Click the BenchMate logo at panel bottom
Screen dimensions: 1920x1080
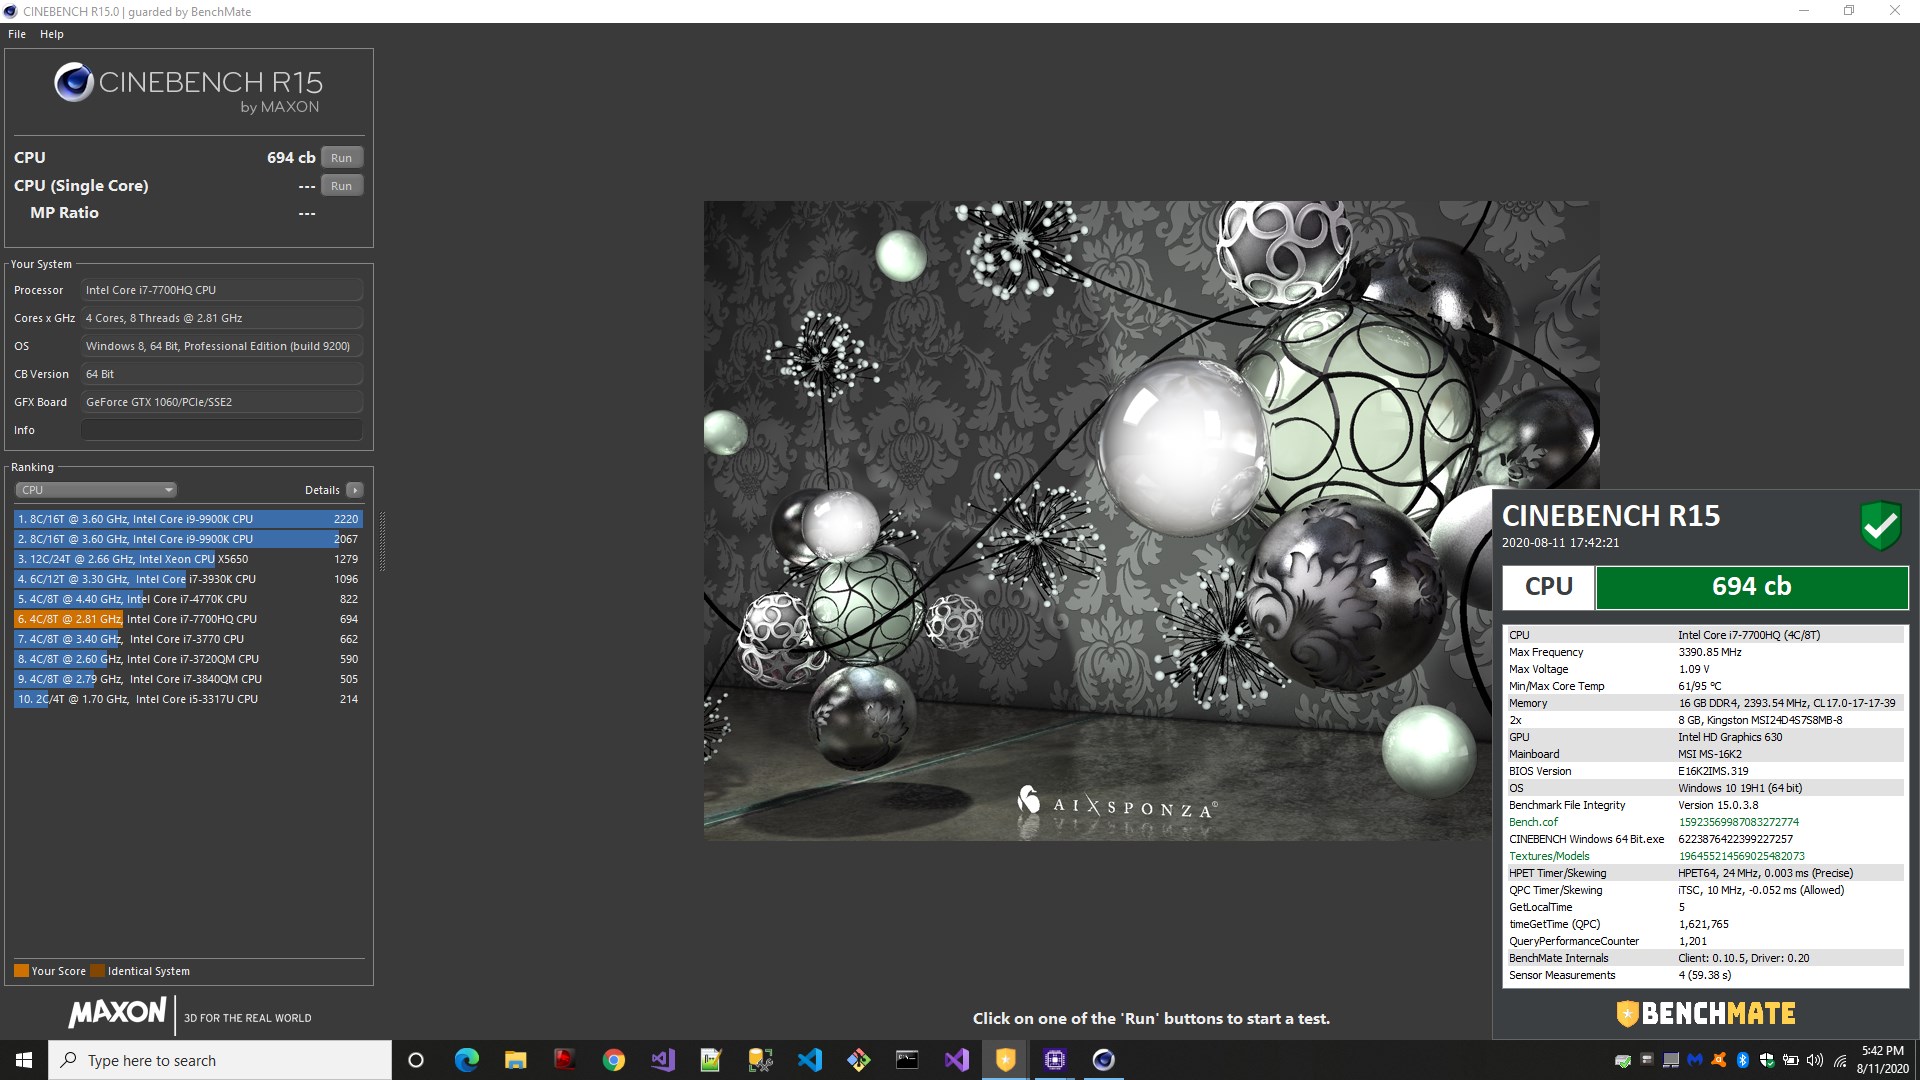(1706, 1014)
